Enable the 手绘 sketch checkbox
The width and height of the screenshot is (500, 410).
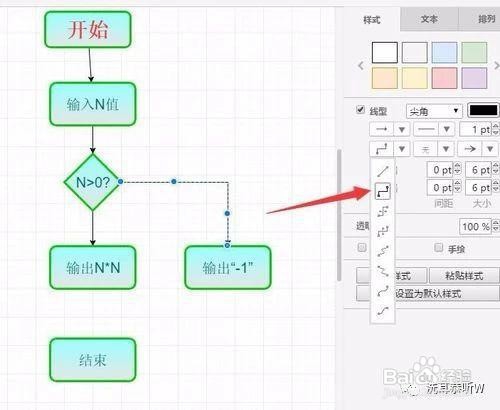click(439, 247)
